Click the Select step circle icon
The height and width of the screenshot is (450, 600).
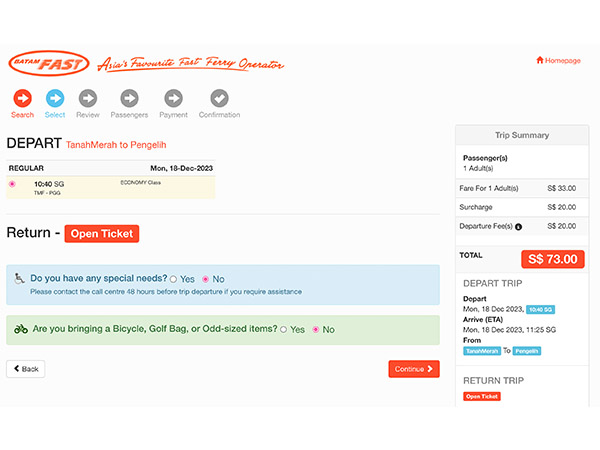click(x=55, y=98)
